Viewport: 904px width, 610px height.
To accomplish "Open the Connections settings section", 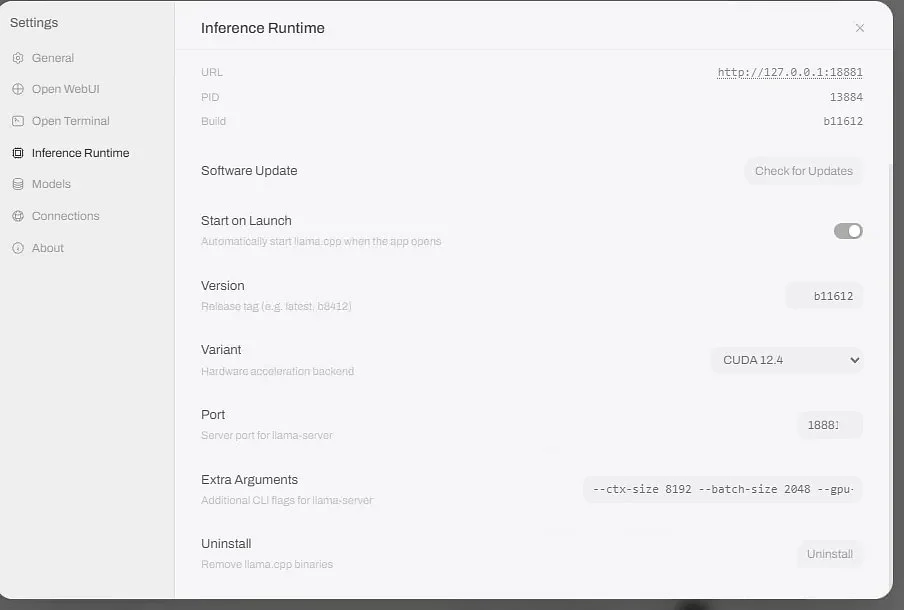I will coord(66,216).
